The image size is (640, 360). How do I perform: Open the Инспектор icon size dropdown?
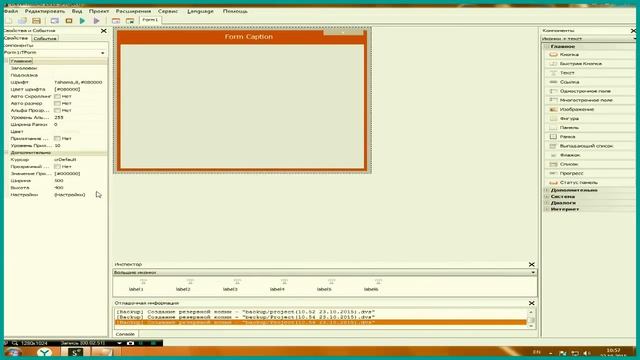coord(533,272)
